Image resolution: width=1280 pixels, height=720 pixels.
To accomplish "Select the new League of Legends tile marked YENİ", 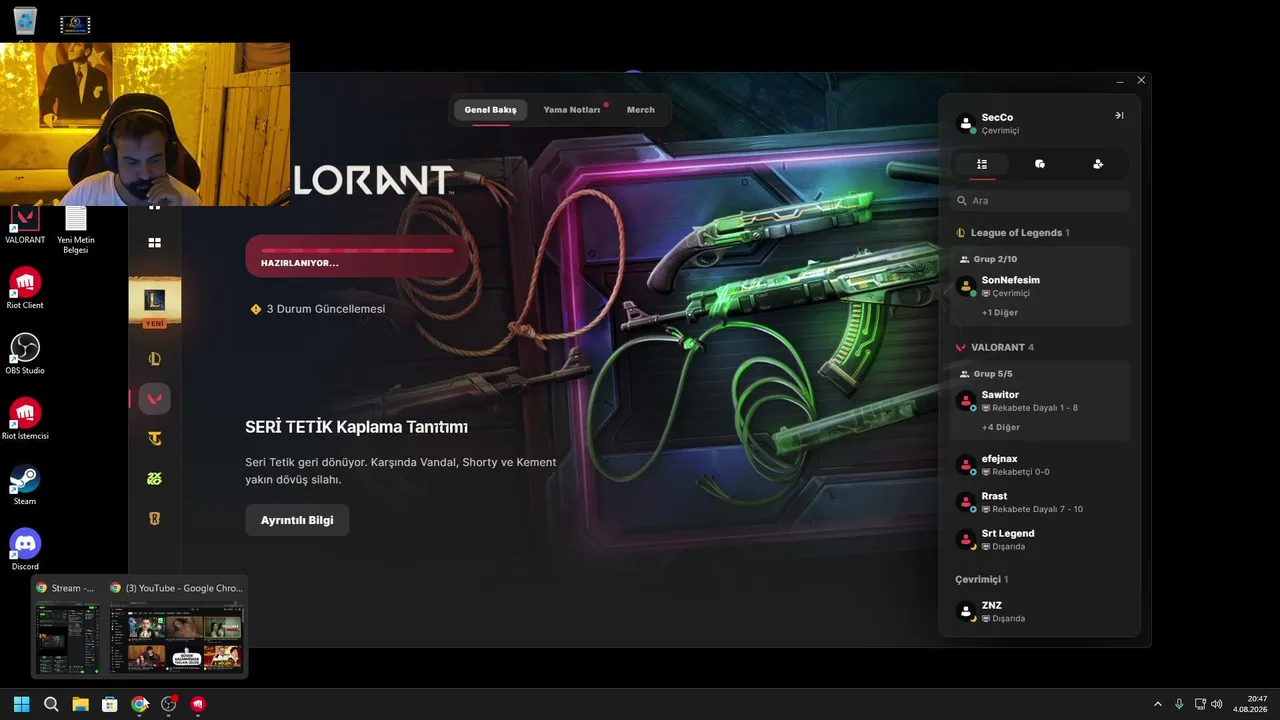I will pyautogui.click(x=155, y=301).
